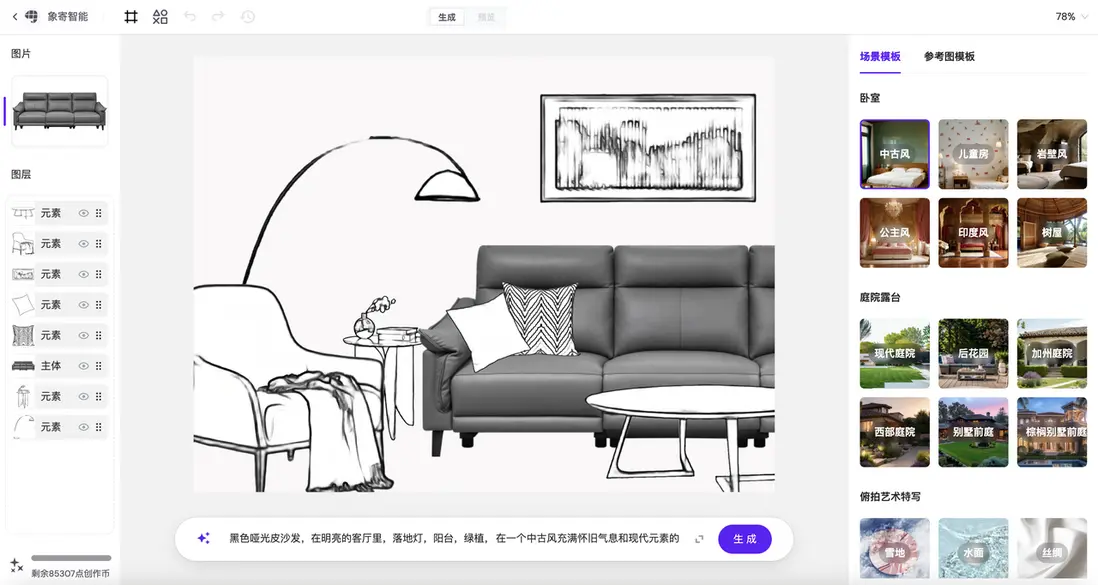
Task: Choose the 加州庭院 template
Action: coord(1052,353)
